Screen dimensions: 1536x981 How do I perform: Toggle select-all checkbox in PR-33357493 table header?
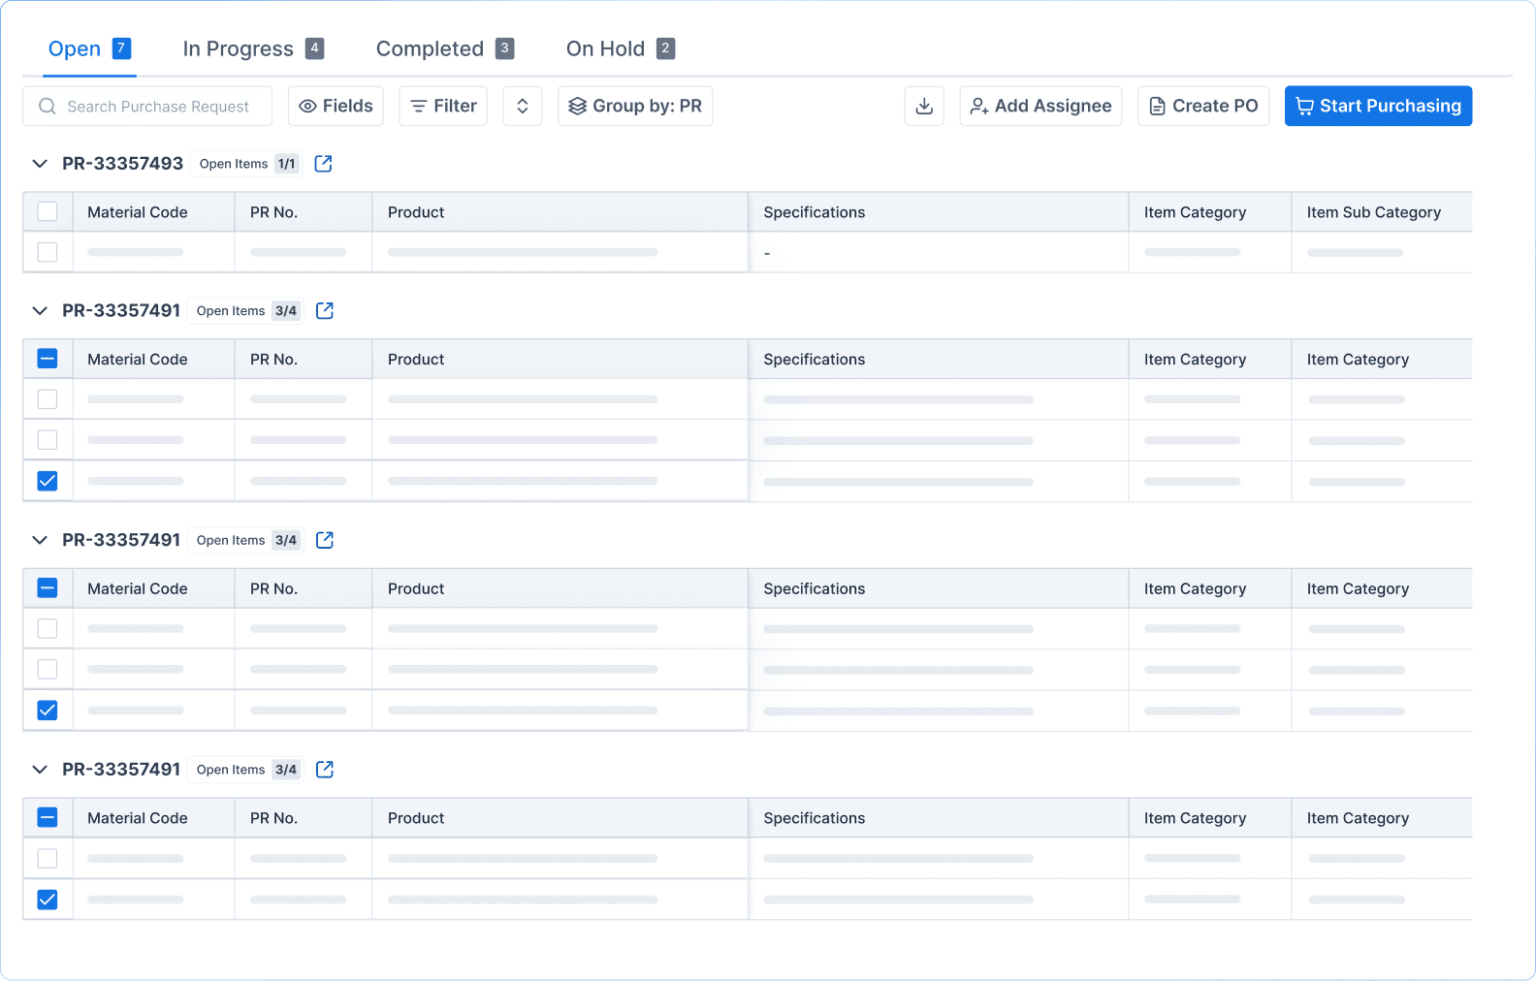[x=47, y=212]
